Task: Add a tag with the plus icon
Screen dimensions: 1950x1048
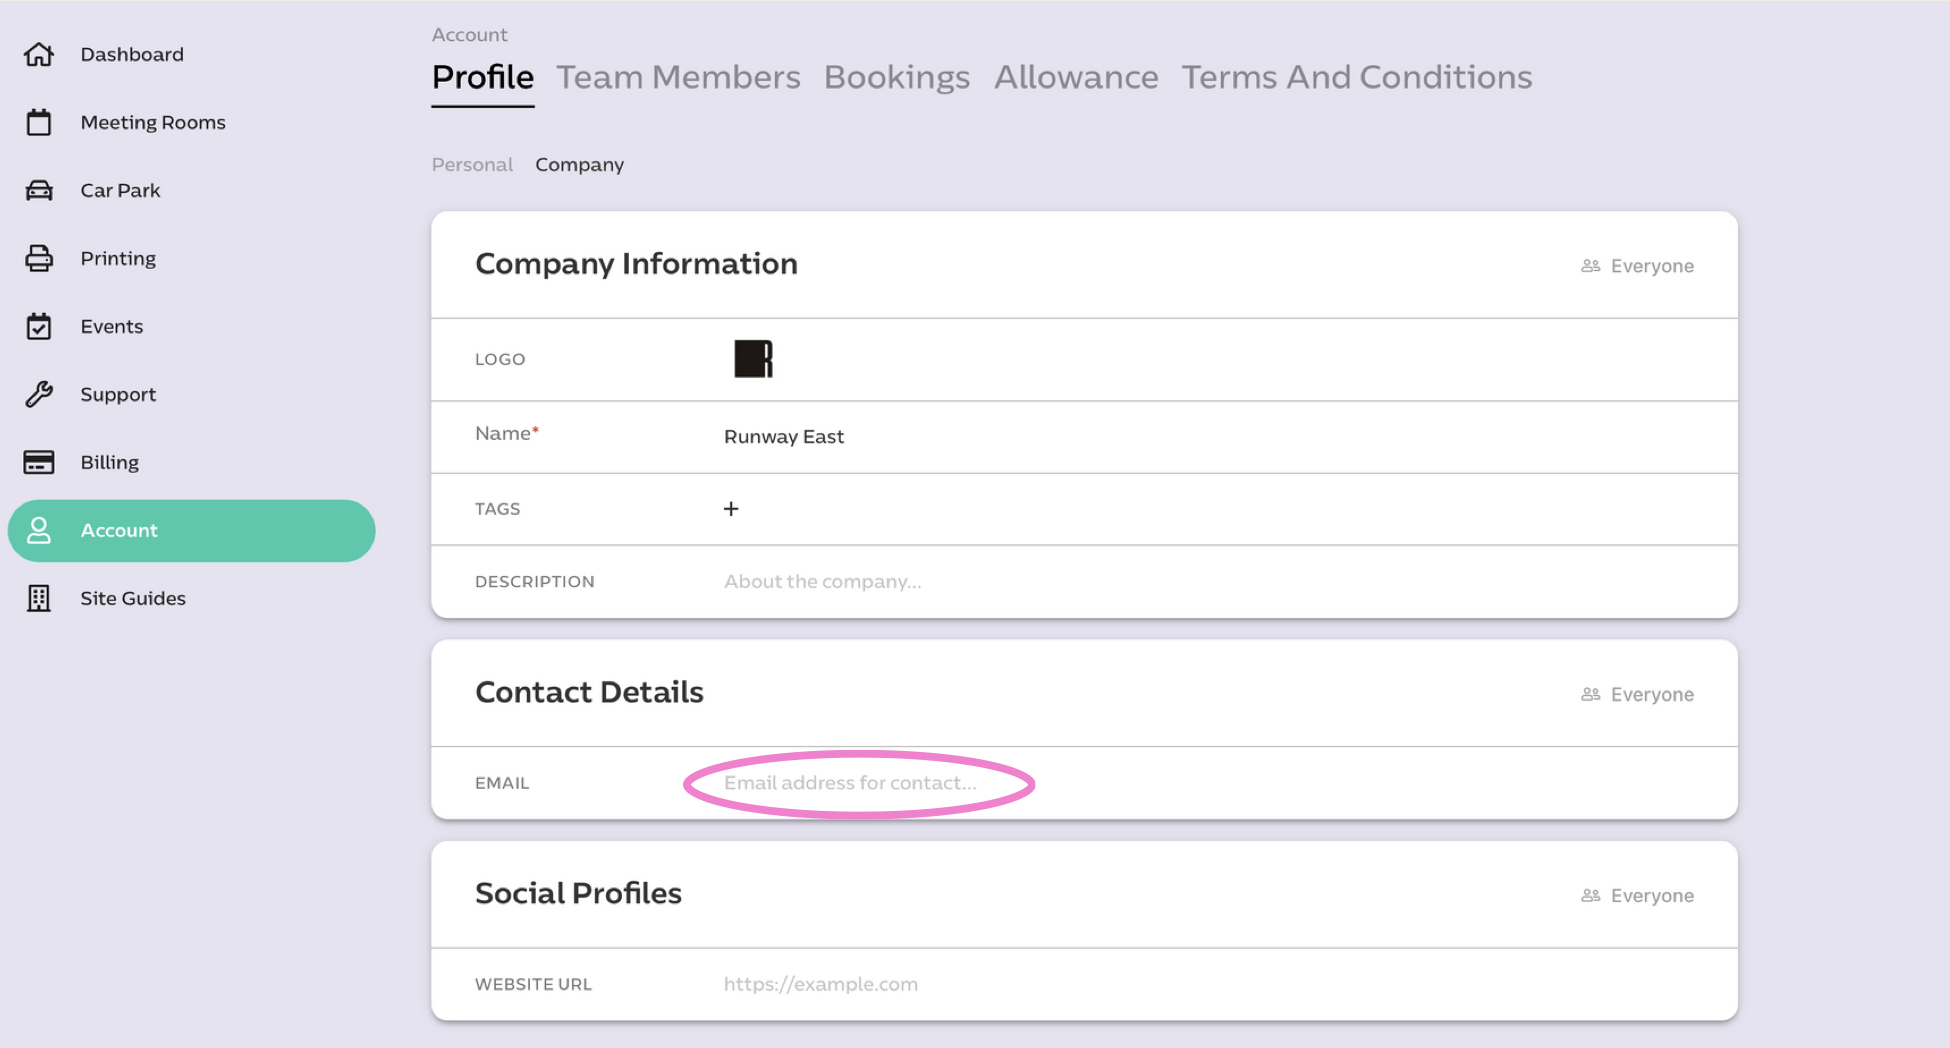Action: 731,509
